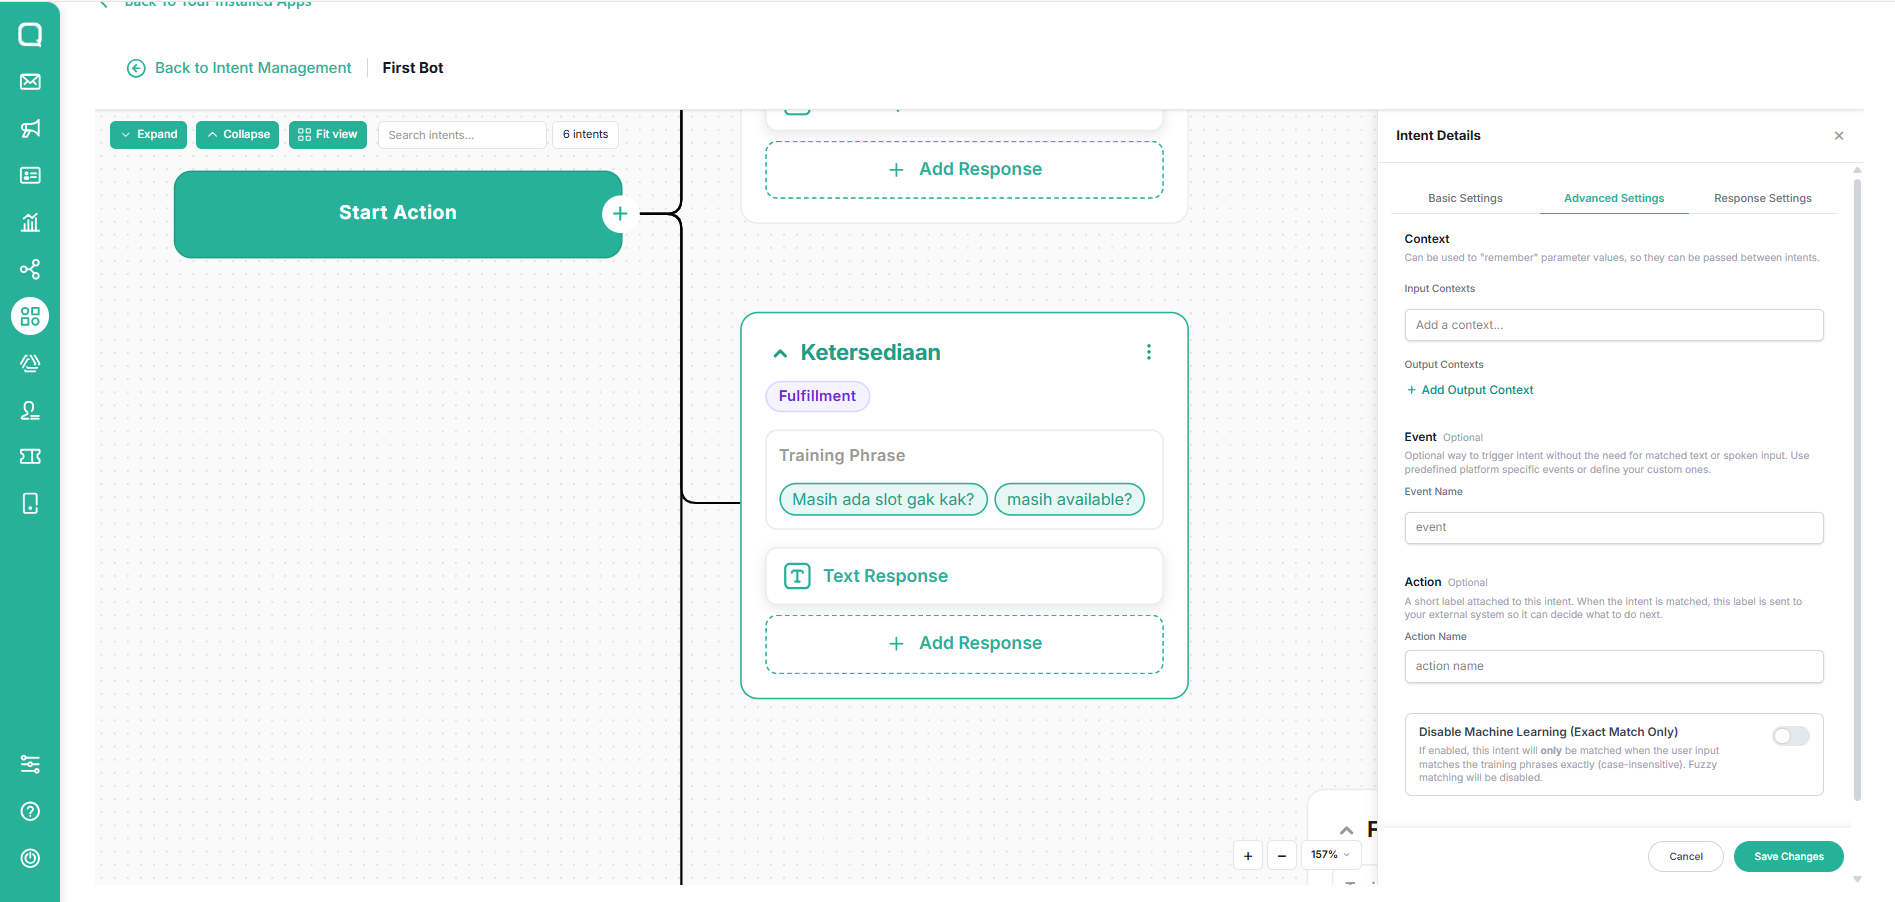Open the analytics chart icon in sidebar
The height and width of the screenshot is (902, 1895).
pyautogui.click(x=30, y=222)
